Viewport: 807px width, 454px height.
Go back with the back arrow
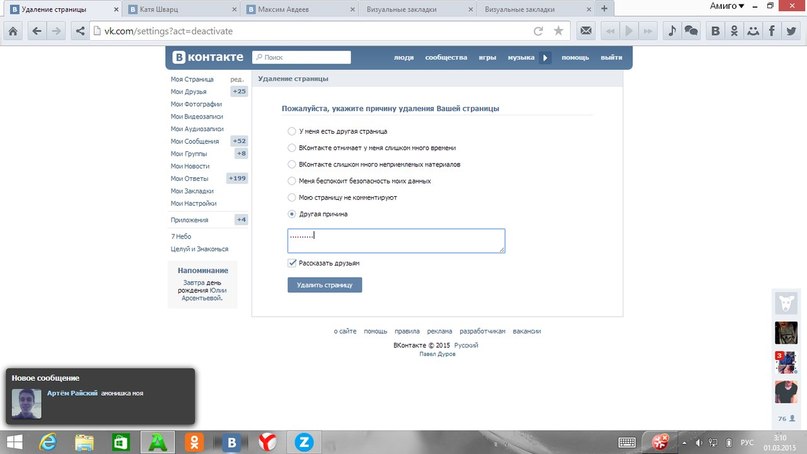(37, 31)
